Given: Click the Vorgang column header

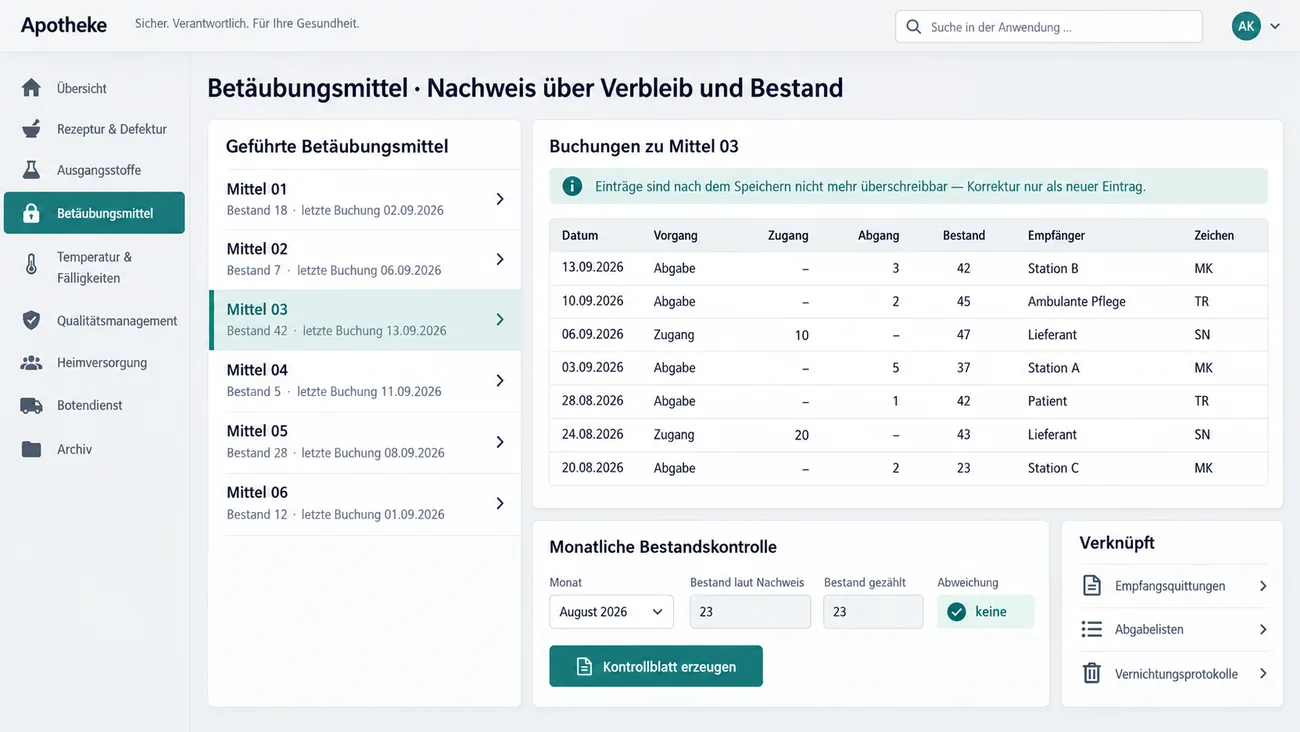Looking at the screenshot, I should [676, 235].
